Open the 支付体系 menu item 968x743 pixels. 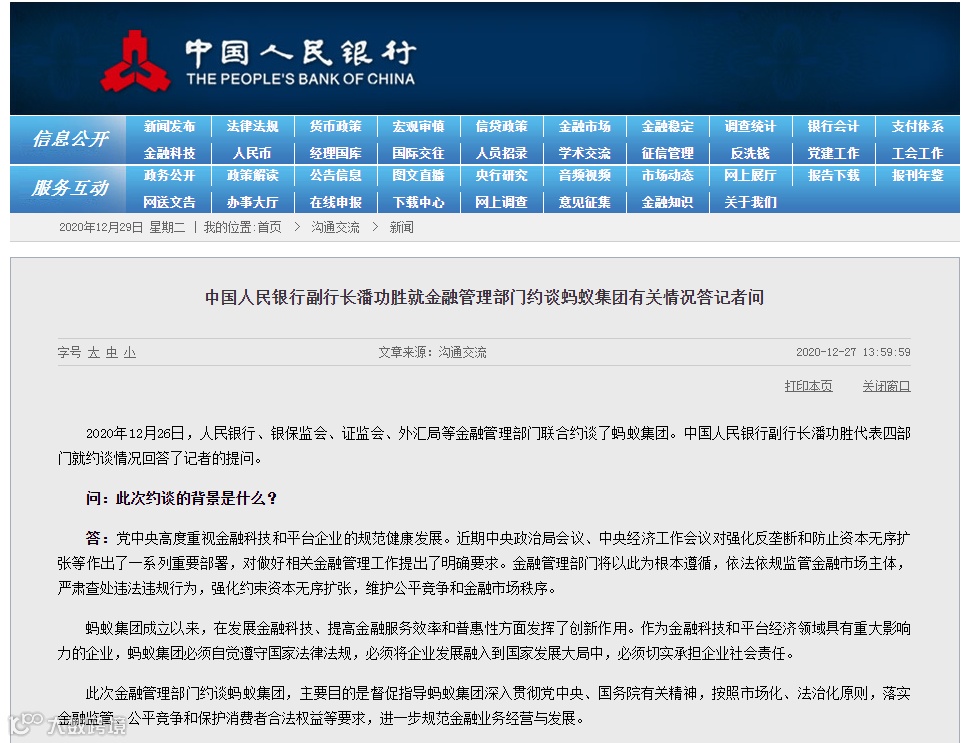pos(917,127)
